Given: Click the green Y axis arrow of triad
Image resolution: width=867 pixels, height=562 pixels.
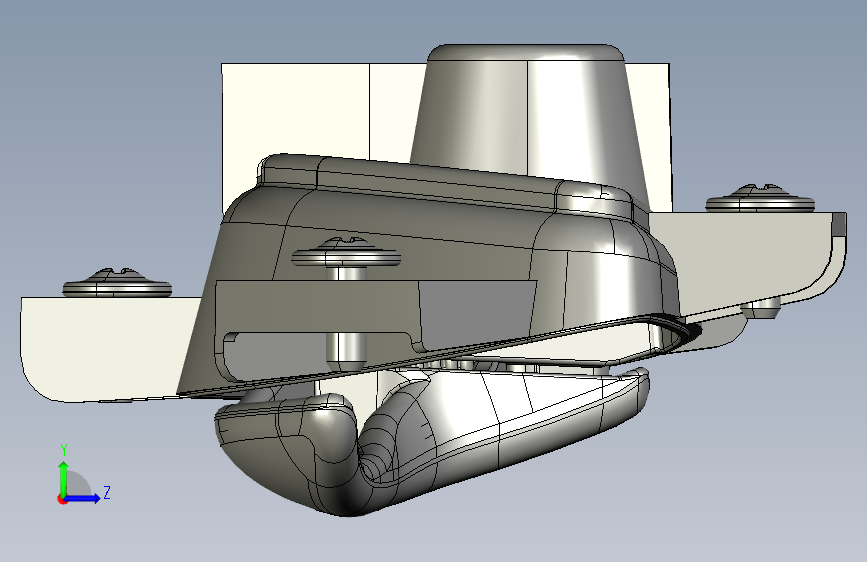Looking at the screenshot, I should pos(64,477).
